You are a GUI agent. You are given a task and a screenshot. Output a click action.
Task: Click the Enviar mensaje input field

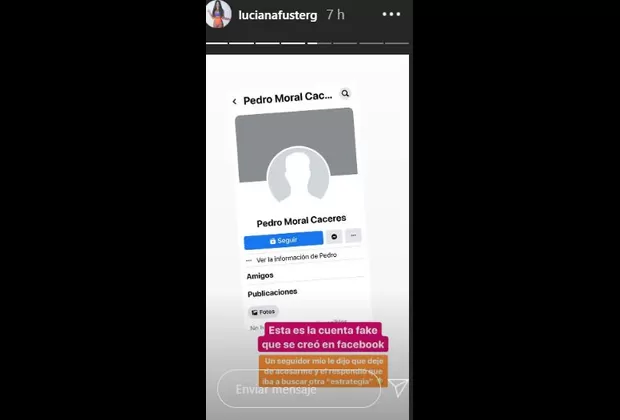[x=299, y=389]
